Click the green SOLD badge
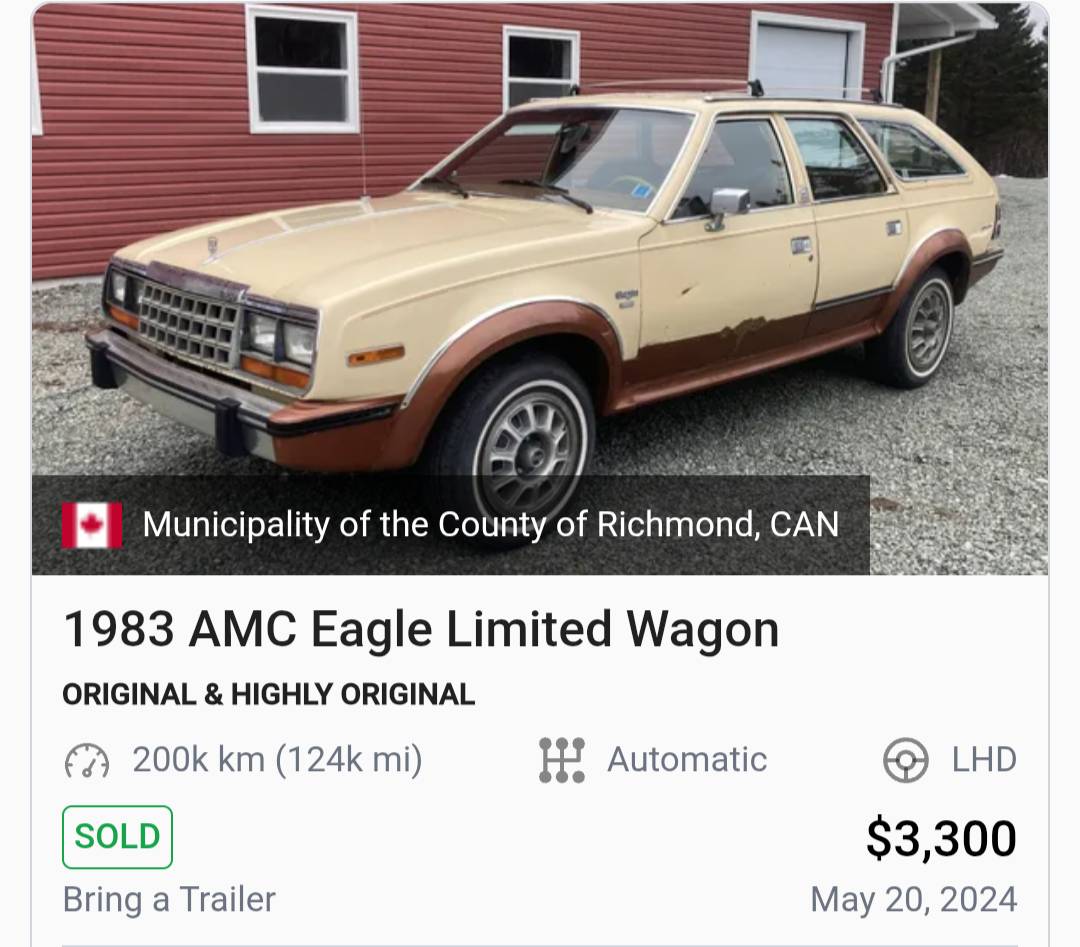Image resolution: width=1080 pixels, height=947 pixels. click(x=117, y=837)
